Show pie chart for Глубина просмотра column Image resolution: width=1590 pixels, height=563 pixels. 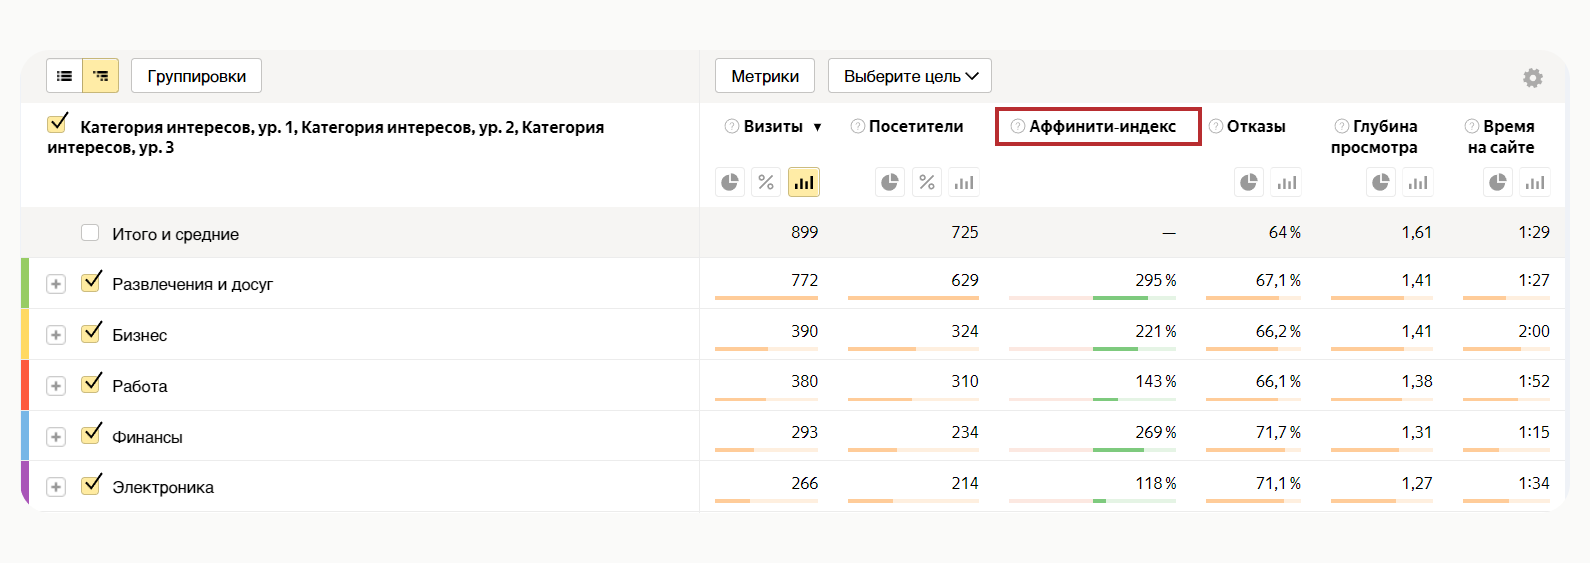(x=1381, y=182)
